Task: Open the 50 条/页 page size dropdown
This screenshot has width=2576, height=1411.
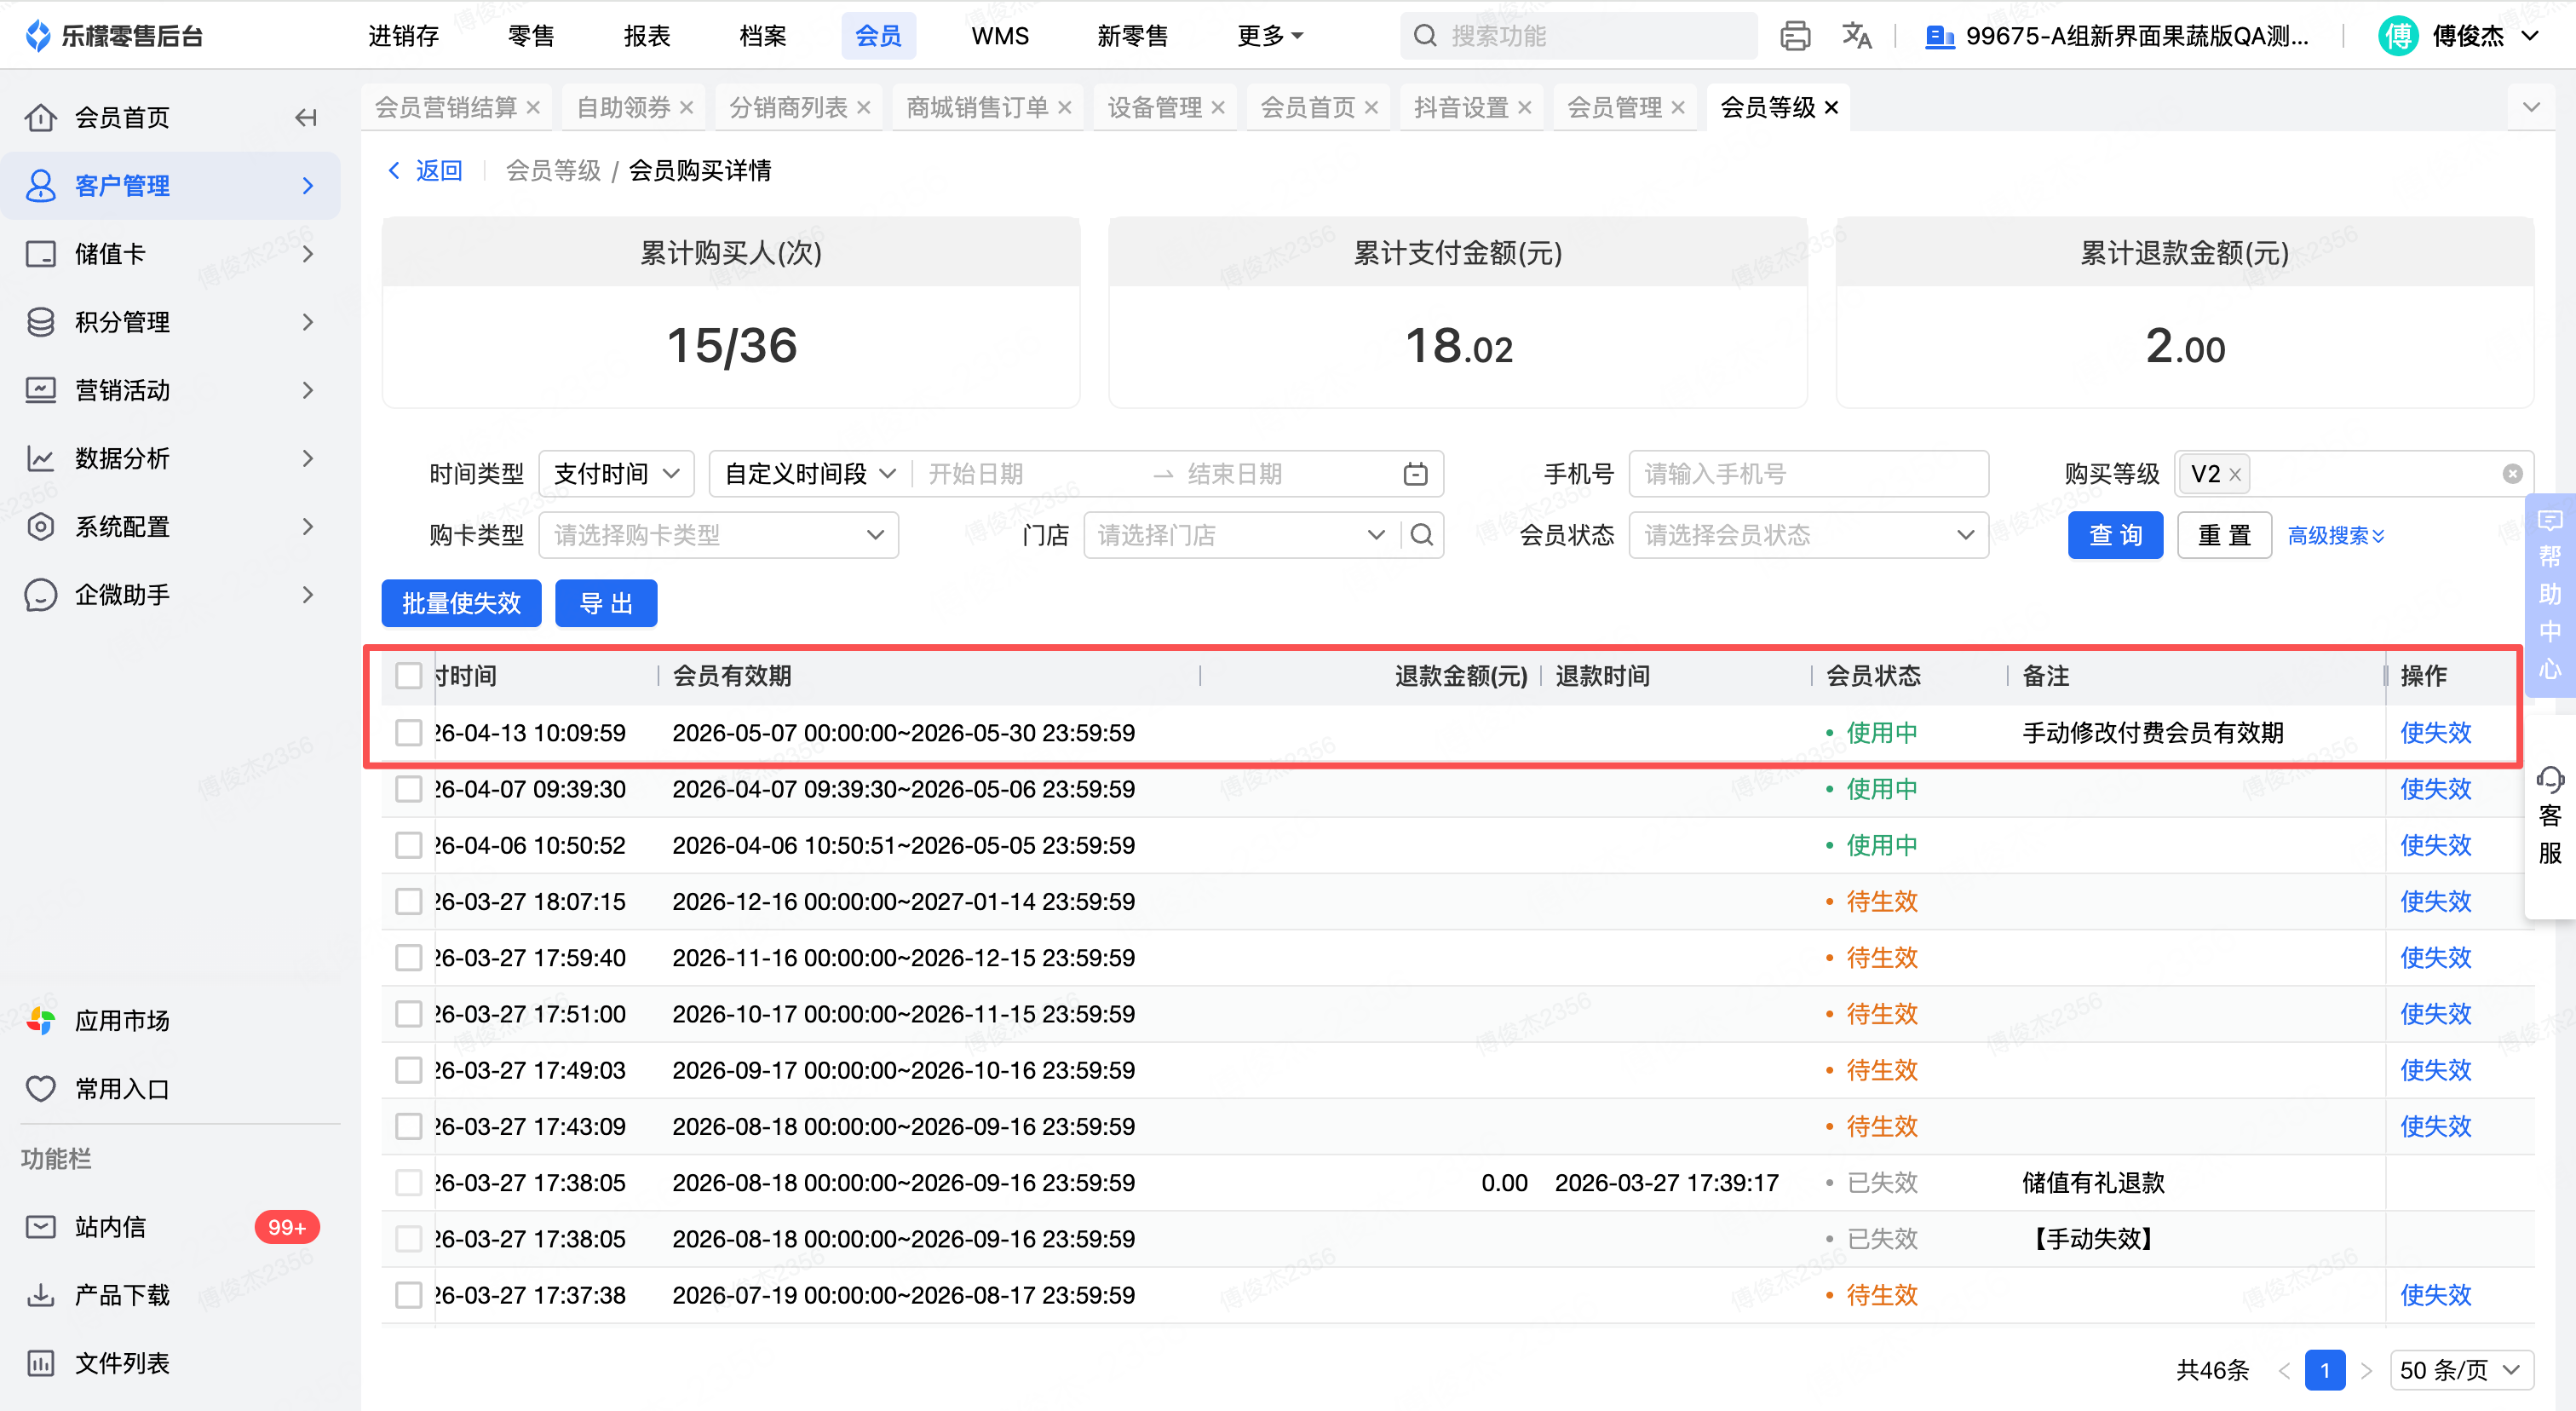Action: (2460, 1370)
